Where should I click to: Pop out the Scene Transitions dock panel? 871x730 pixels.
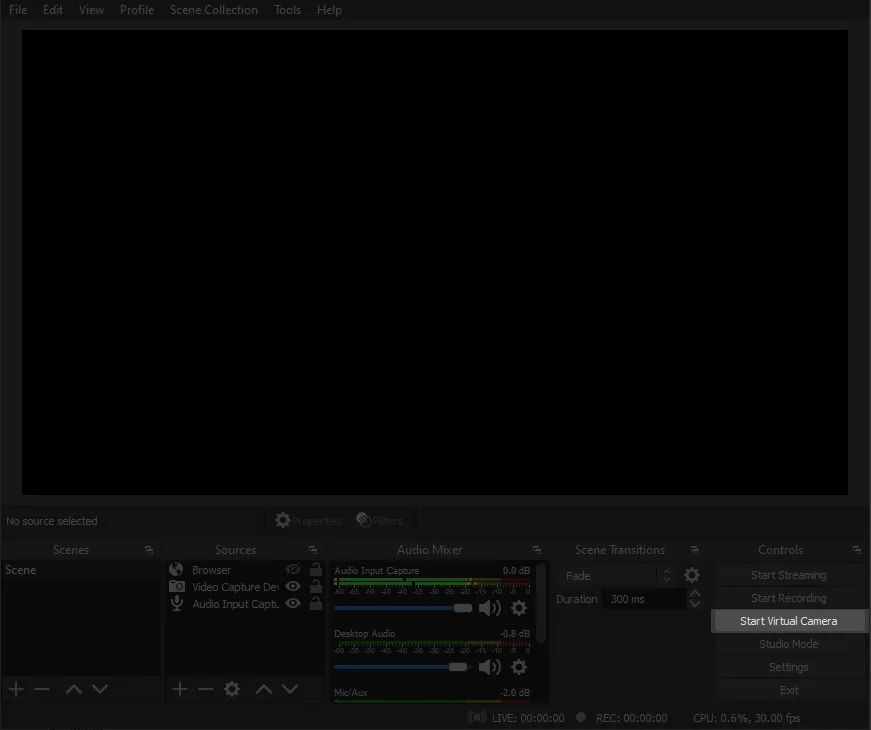point(694,549)
